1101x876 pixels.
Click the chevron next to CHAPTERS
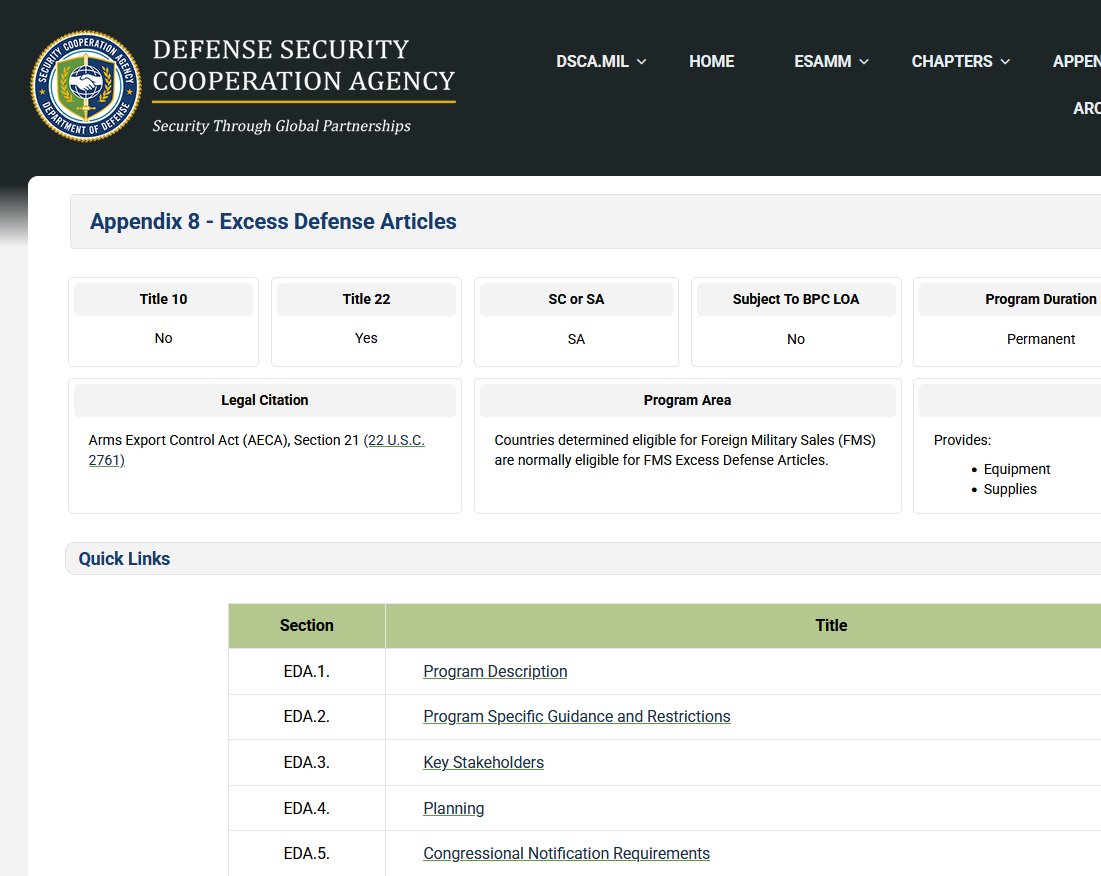pyautogui.click(x=1005, y=62)
